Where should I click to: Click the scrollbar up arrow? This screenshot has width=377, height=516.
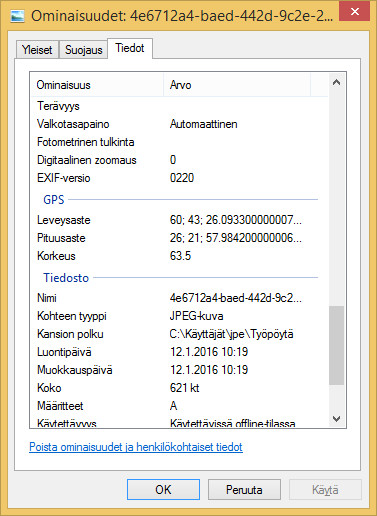(x=336, y=82)
